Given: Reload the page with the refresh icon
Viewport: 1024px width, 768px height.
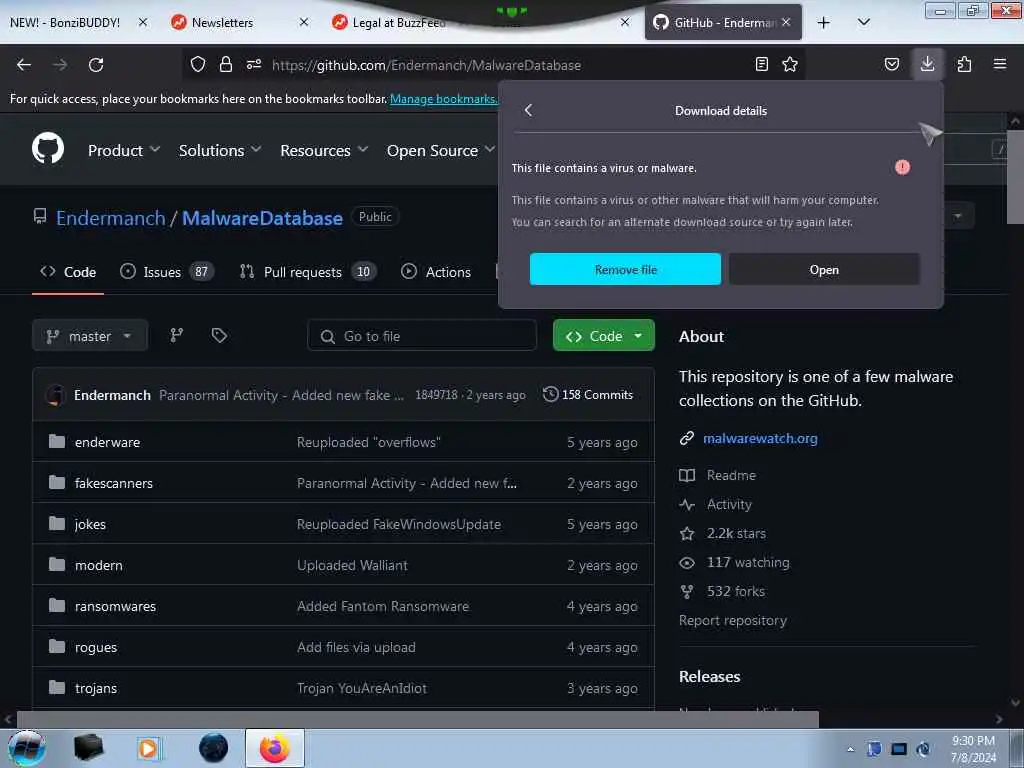Looking at the screenshot, I should (96, 65).
